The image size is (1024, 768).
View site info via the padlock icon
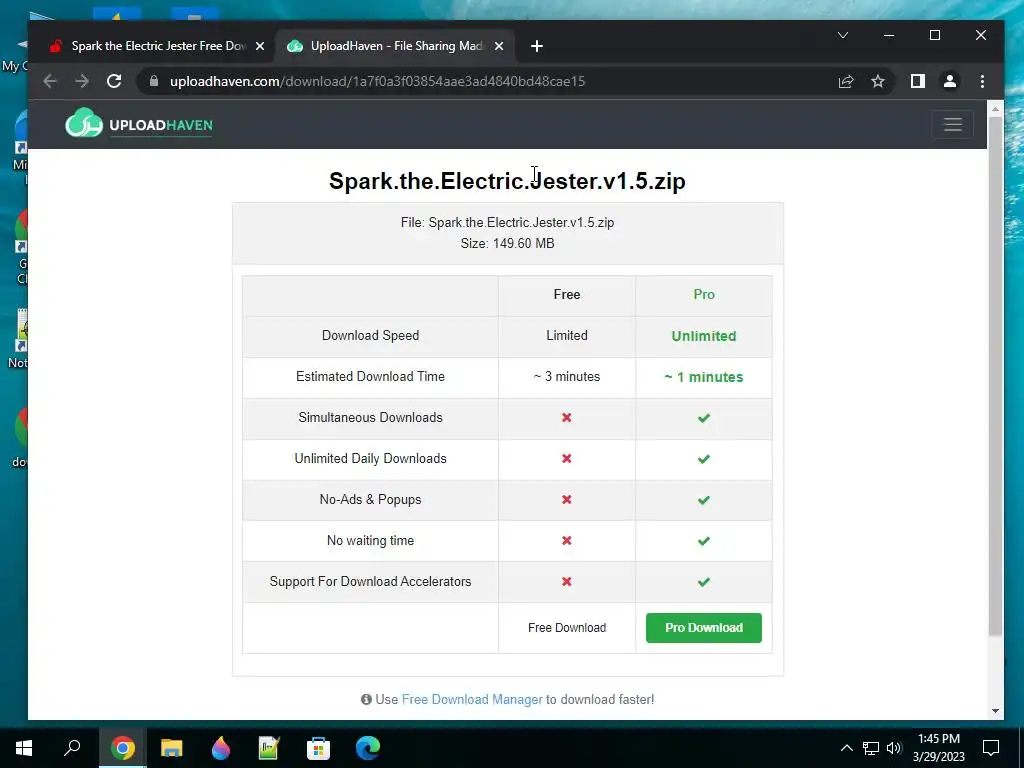click(x=154, y=81)
